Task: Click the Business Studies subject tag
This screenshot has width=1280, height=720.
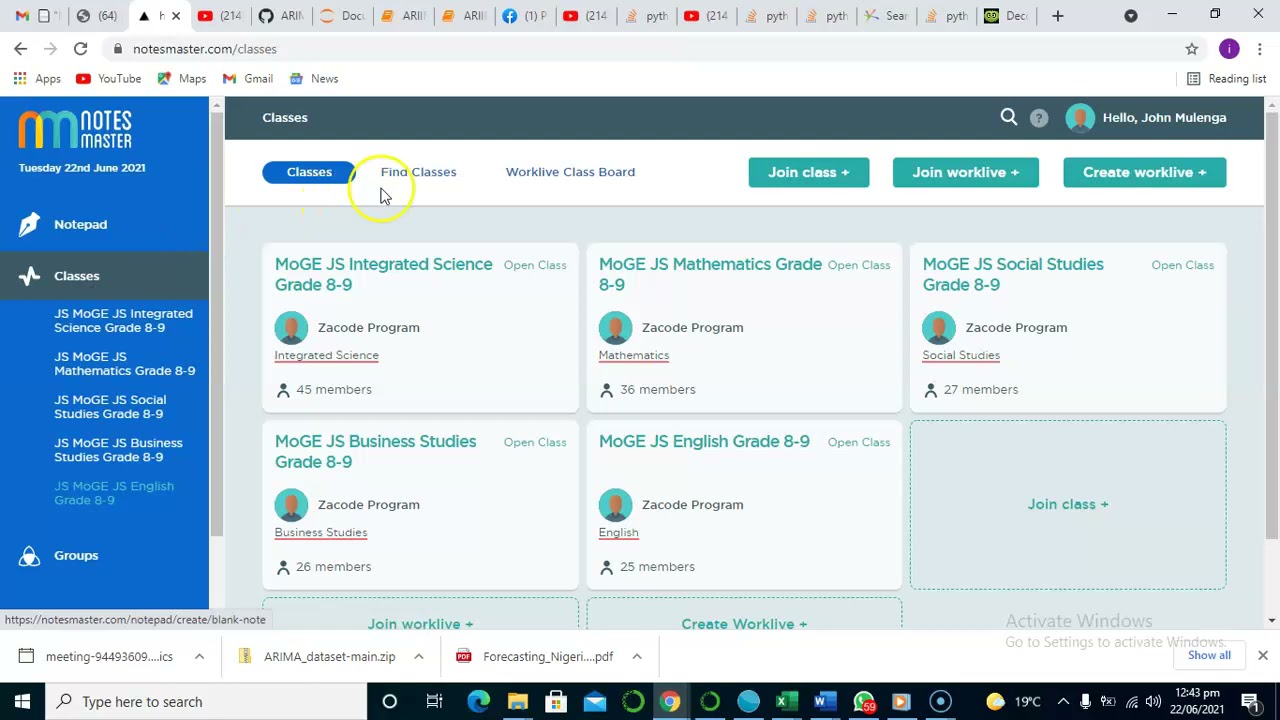Action: 320,532
